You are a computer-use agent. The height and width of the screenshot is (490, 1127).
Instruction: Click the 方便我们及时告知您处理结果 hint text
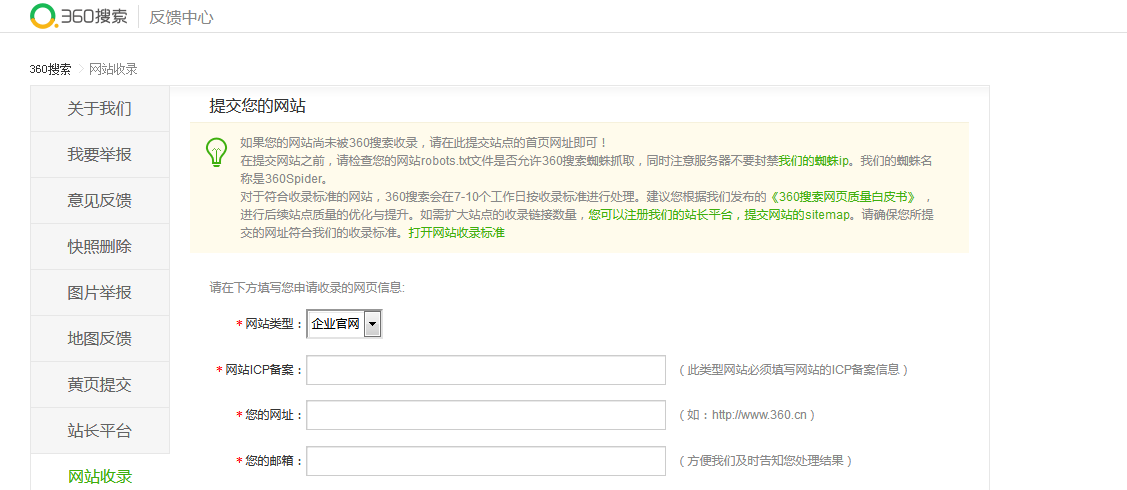(x=765, y=461)
